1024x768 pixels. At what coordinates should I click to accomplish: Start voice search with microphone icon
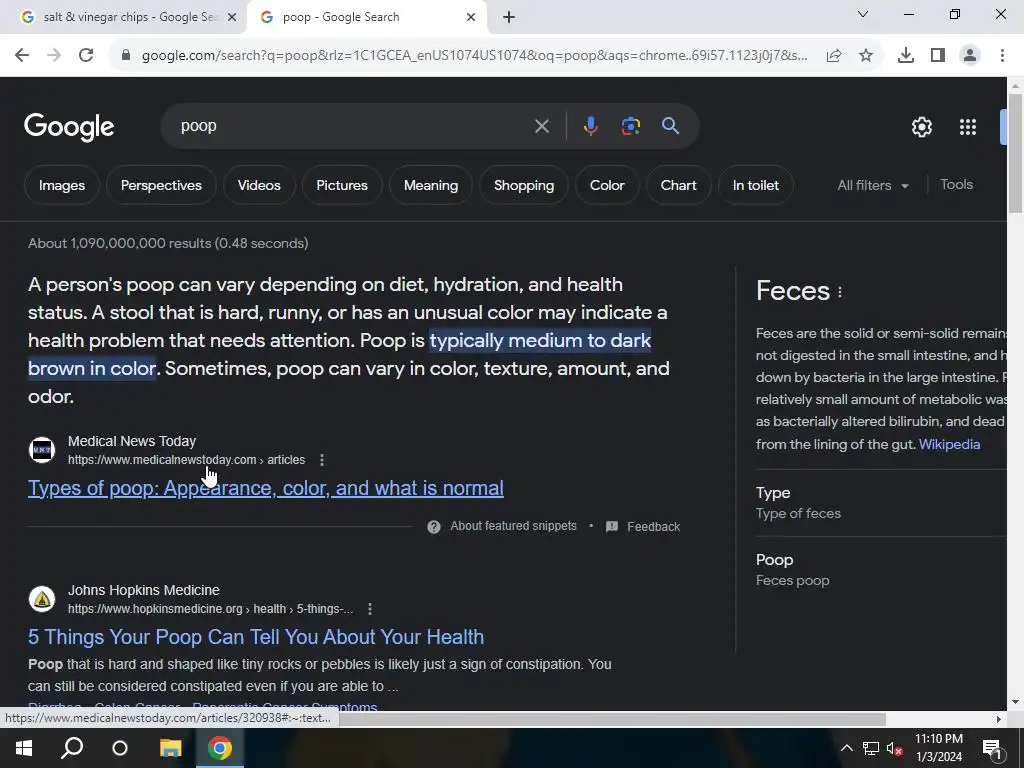[590, 126]
